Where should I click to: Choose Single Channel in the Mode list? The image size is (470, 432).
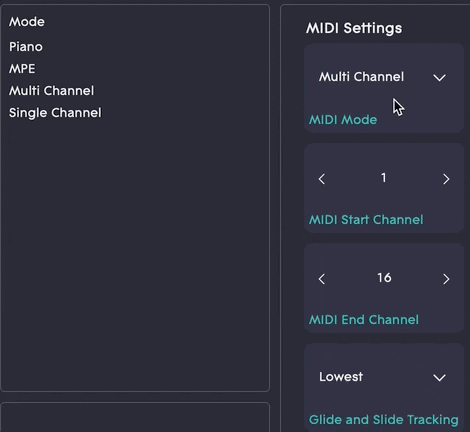tap(55, 113)
